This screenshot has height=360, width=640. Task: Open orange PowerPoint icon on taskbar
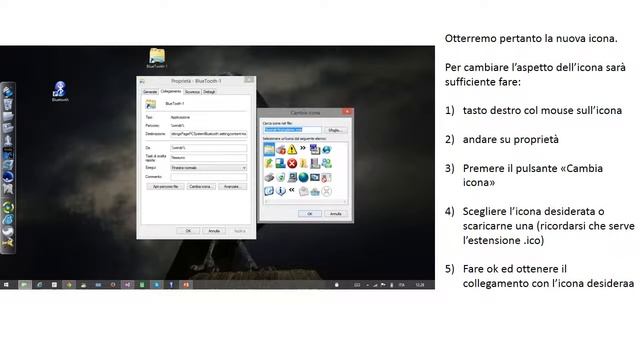(186, 284)
